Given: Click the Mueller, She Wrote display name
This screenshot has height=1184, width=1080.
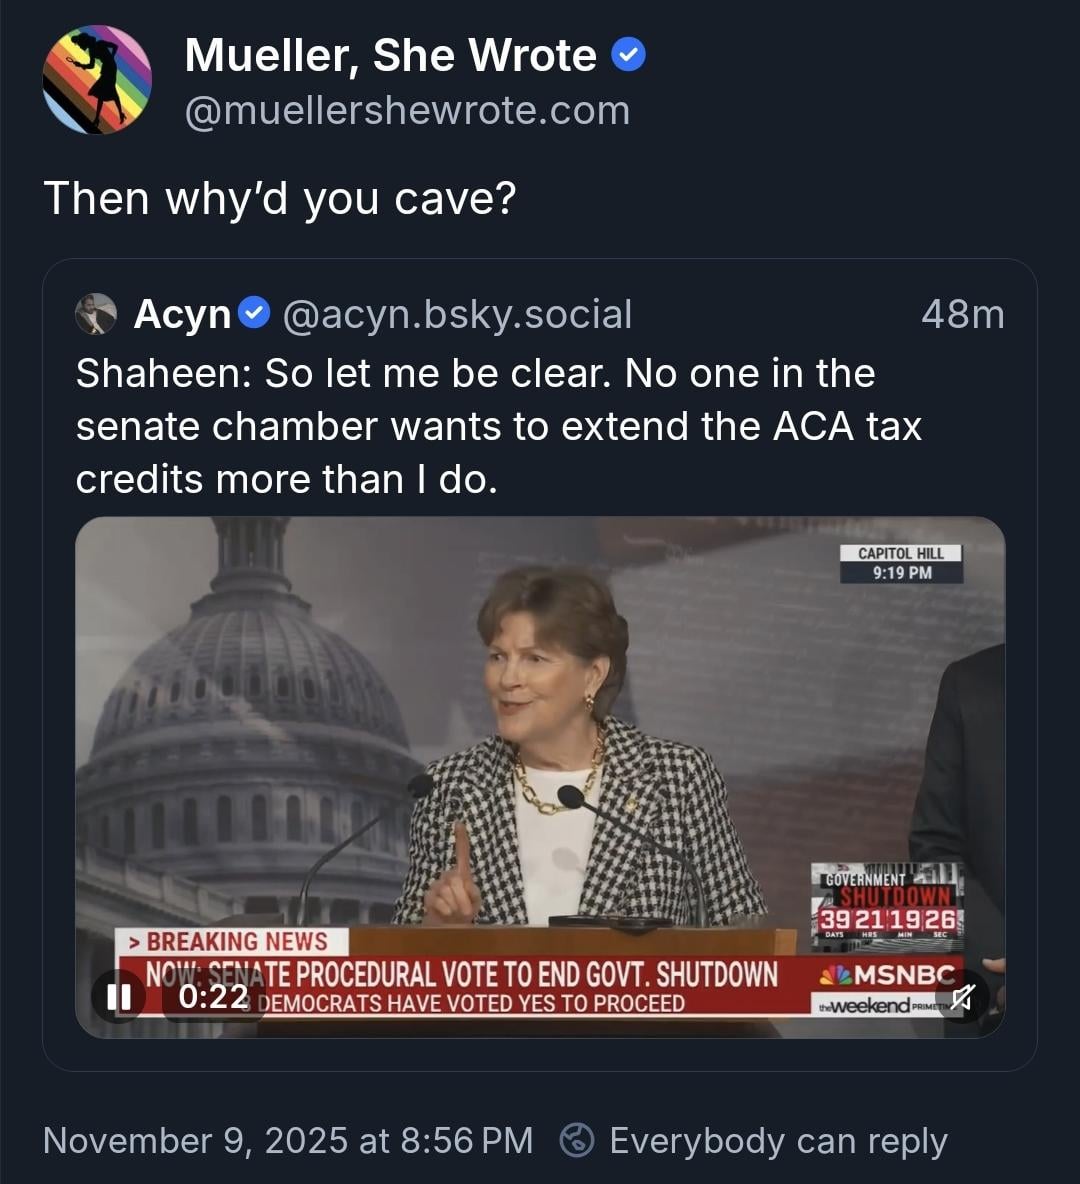Looking at the screenshot, I should (390, 56).
